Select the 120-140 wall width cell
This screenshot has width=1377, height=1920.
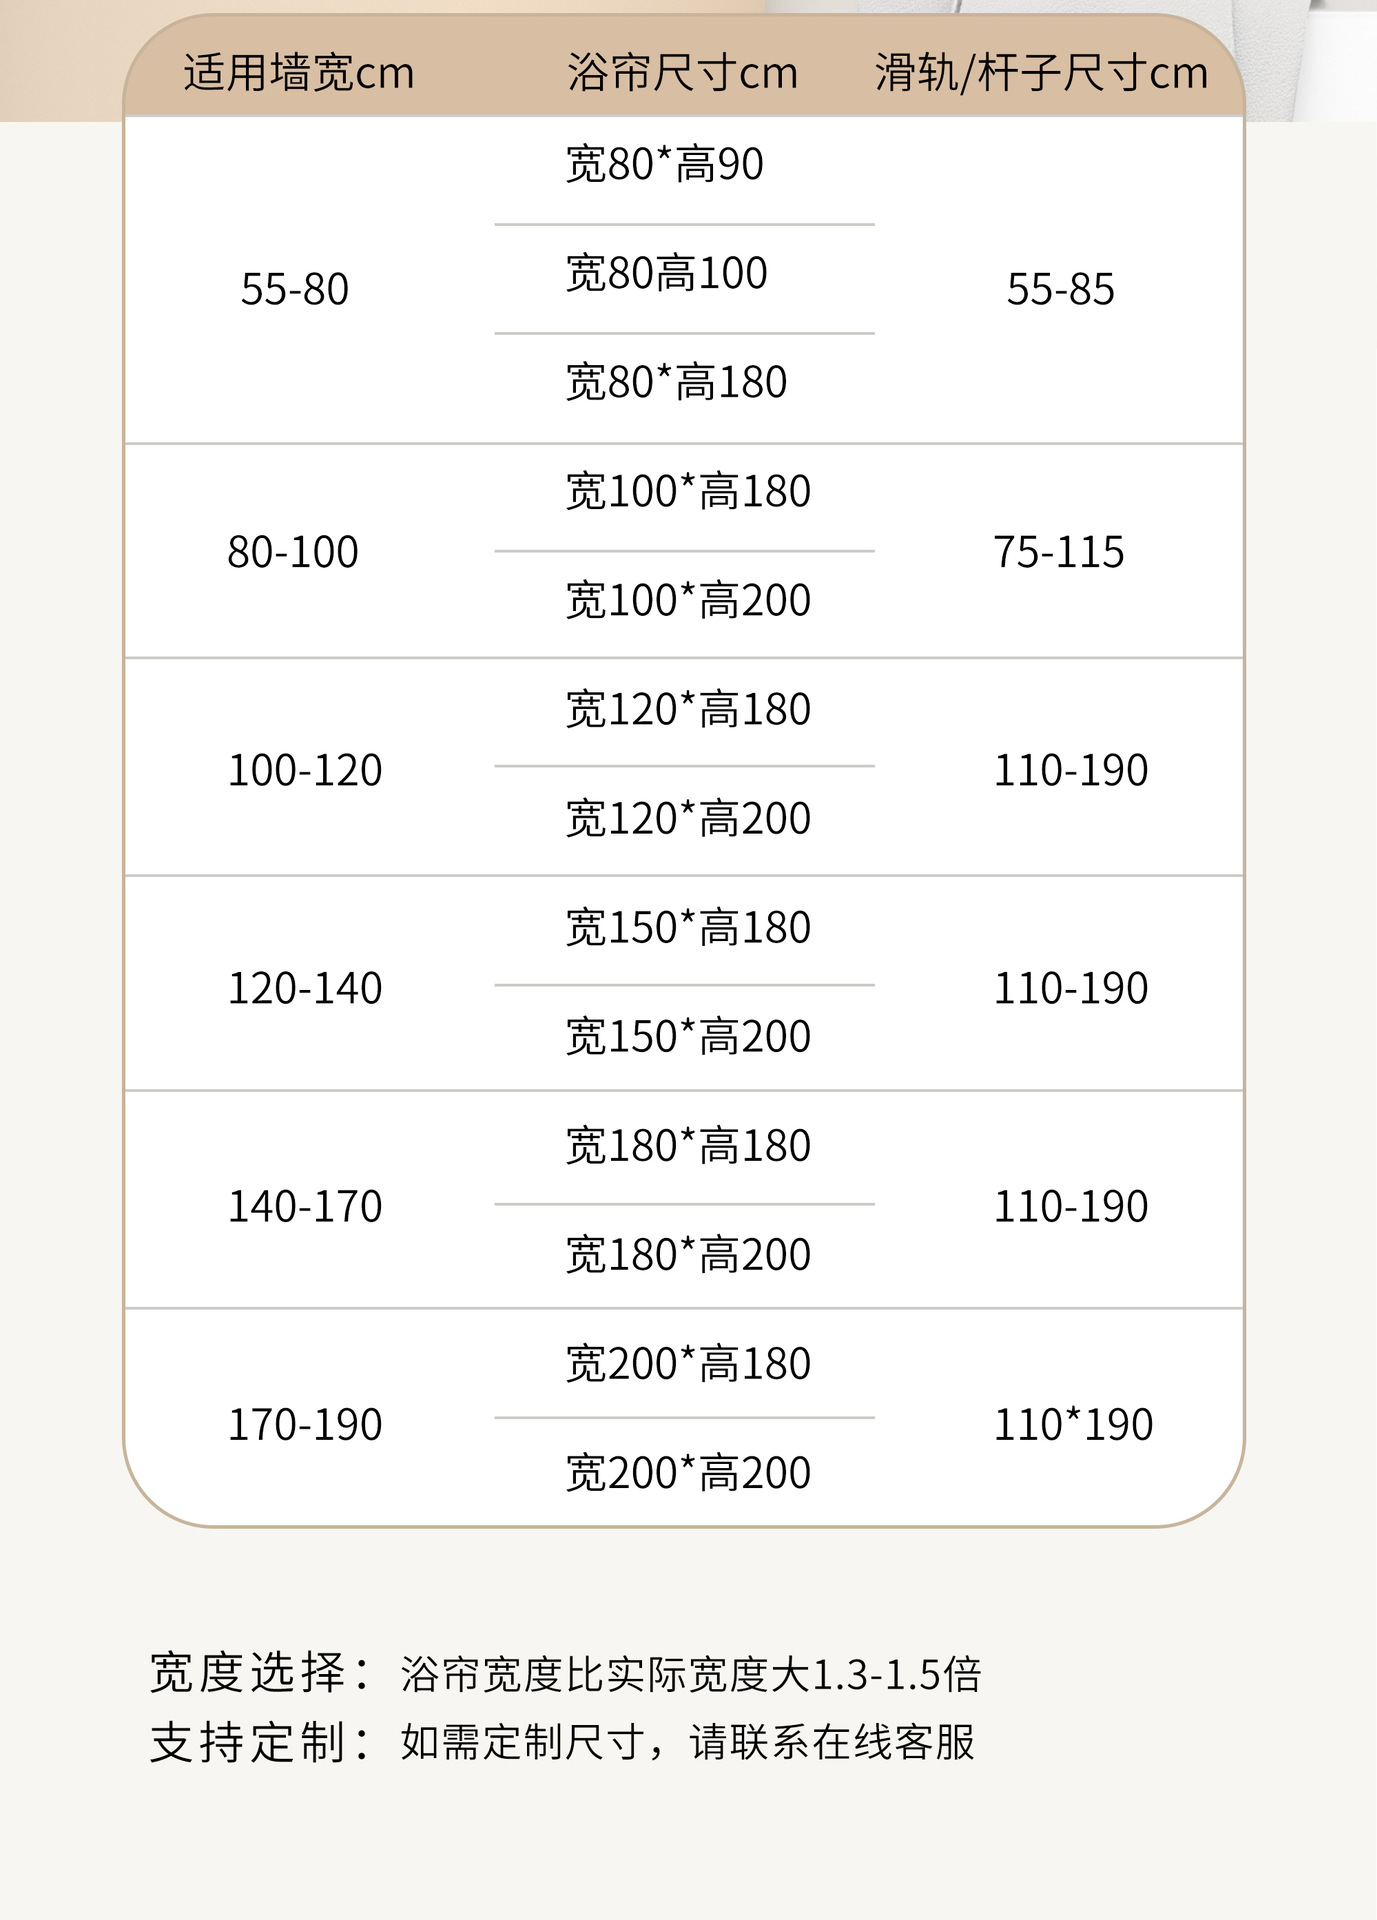tap(305, 989)
